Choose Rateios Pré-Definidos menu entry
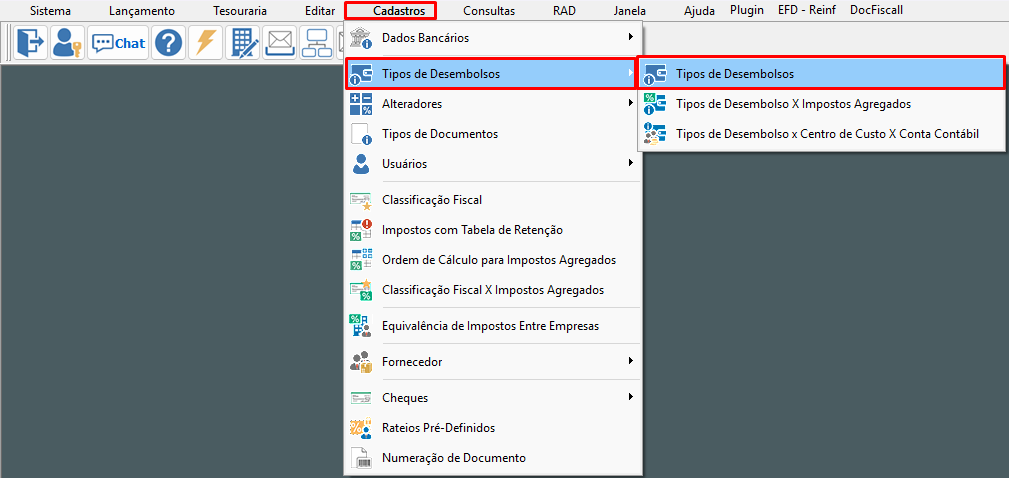This screenshot has width=1009, height=478. (493, 427)
